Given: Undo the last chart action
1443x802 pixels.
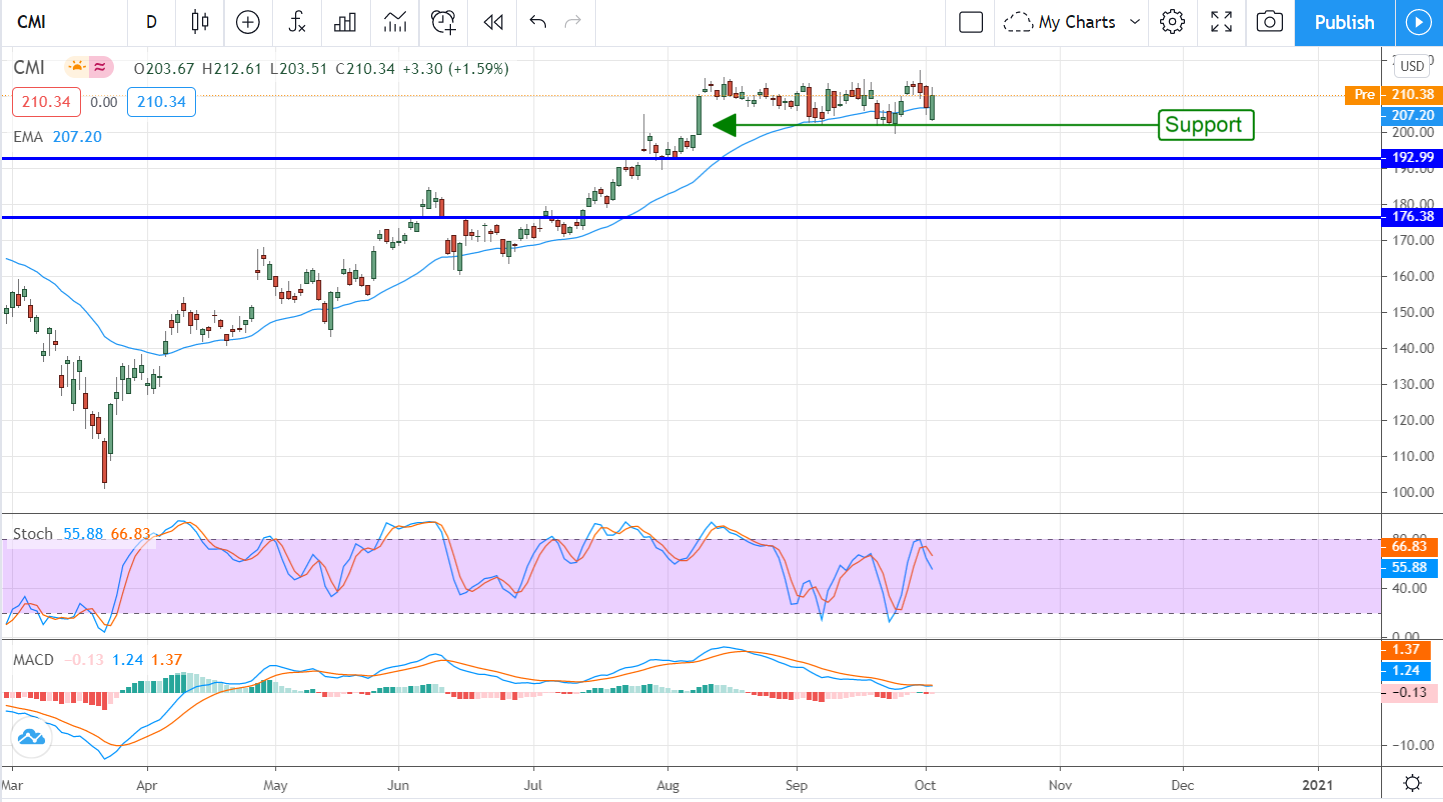Looking at the screenshot, I should (x=538, y=22).
